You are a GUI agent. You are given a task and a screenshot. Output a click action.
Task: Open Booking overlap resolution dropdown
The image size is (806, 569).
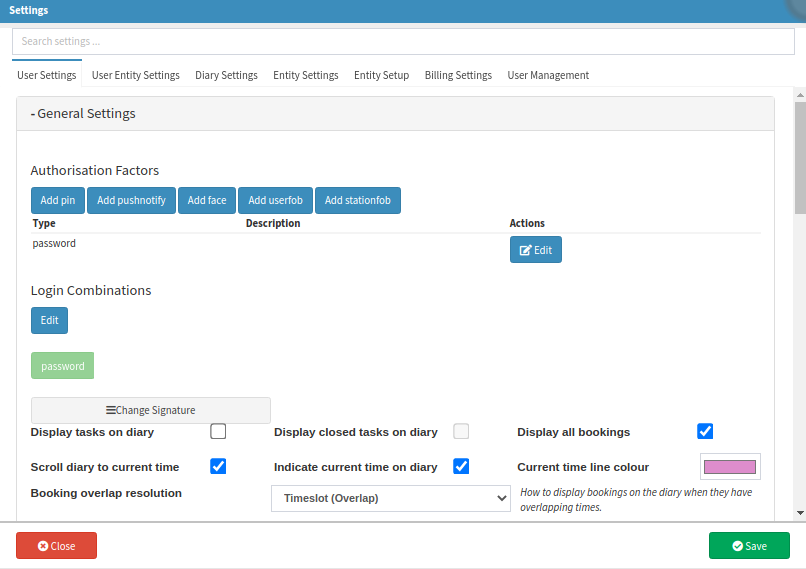click(391, 498)
